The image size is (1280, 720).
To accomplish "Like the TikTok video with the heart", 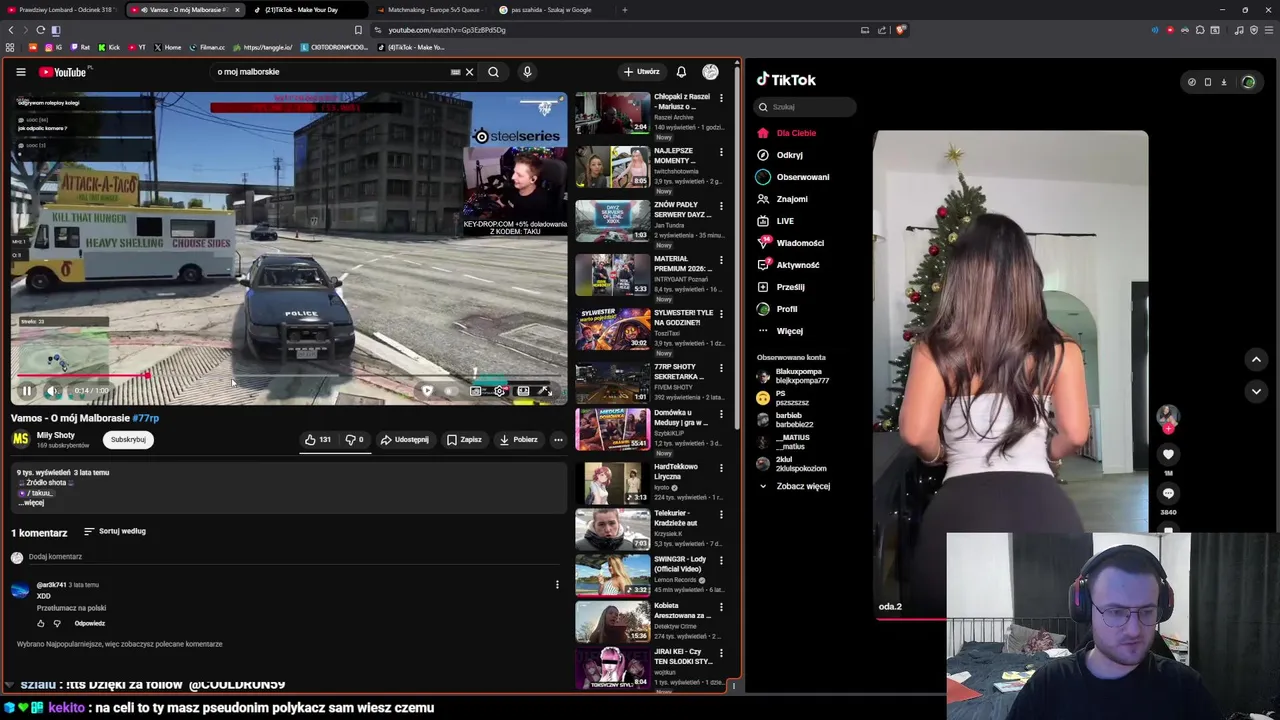I will click(x=1168, y=454).
